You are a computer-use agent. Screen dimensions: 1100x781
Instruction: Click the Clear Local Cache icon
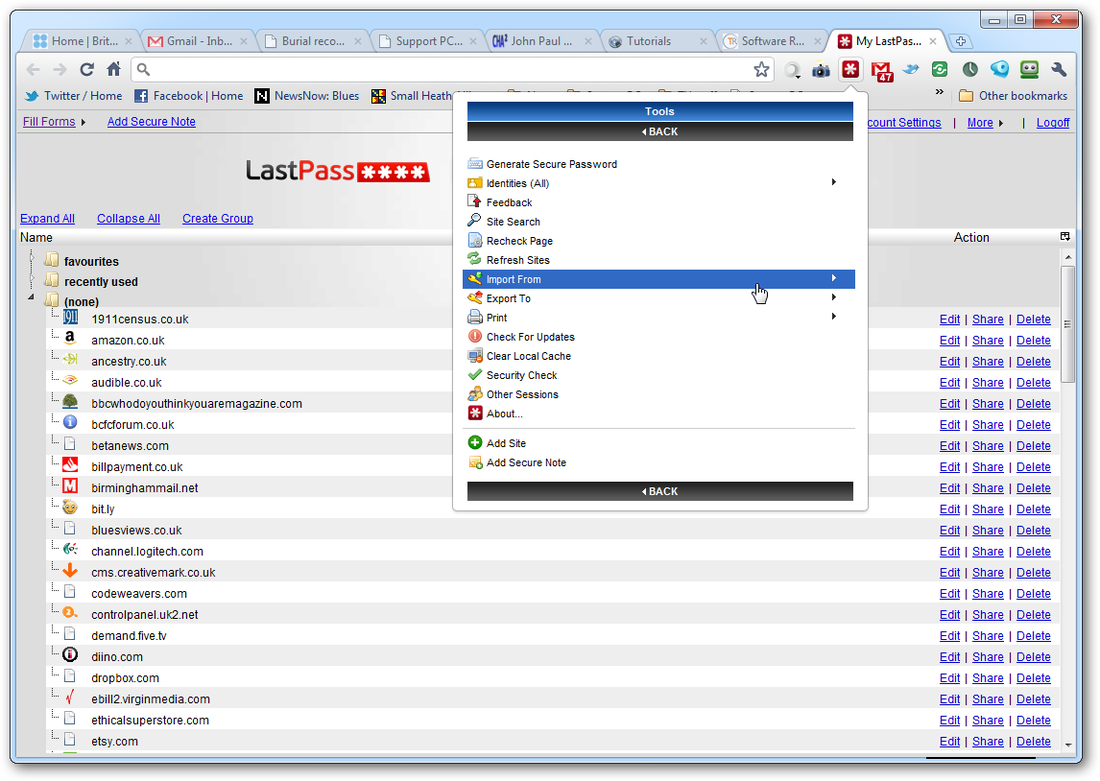(x=475, y=356)
